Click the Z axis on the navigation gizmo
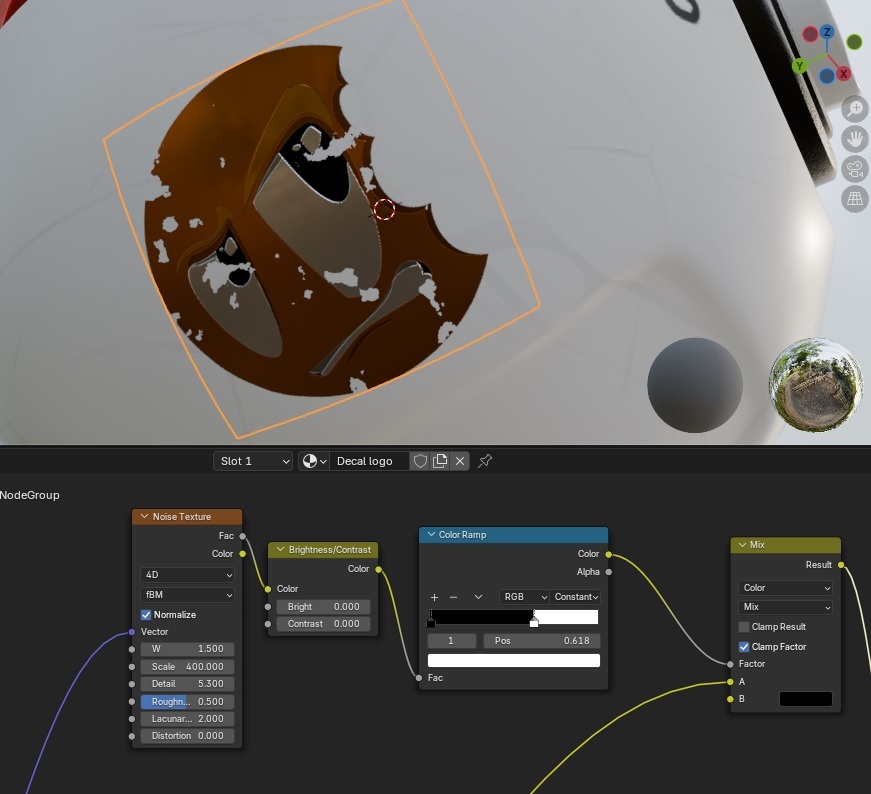Viewport: 871px width, 794px height. tap(827, 32)
